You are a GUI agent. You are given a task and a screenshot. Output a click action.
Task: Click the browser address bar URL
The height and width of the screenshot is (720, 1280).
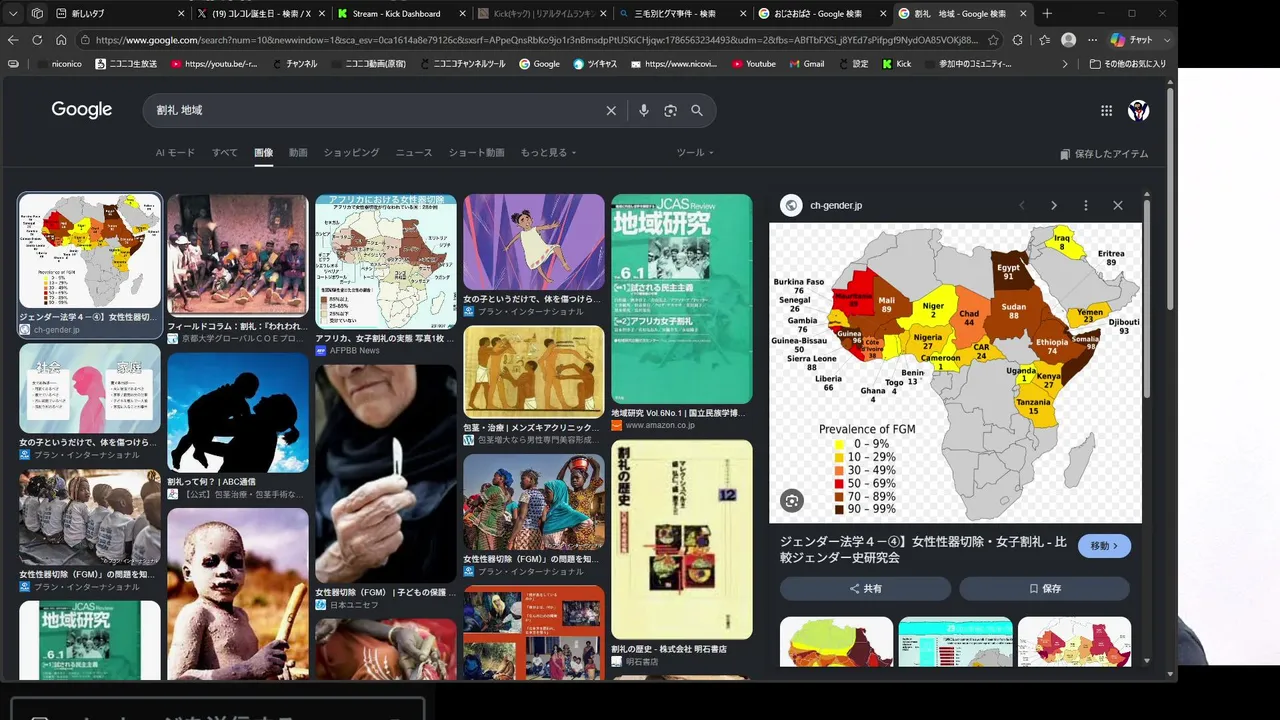(x=530, y=40)
